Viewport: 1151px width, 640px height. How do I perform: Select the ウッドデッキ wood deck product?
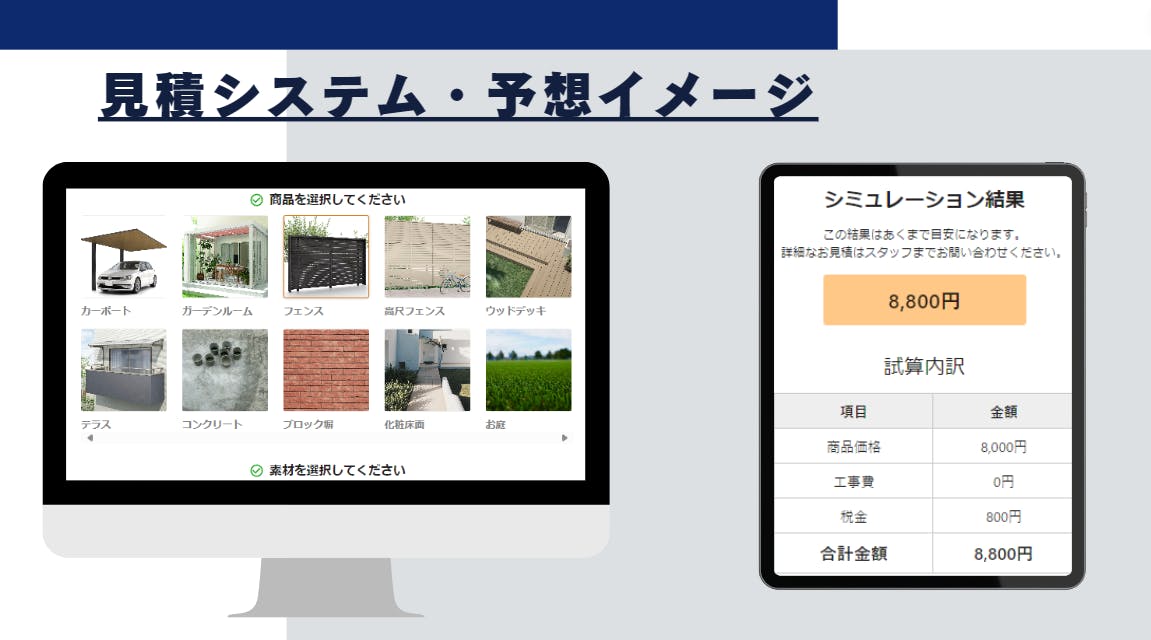click(528, 257)
